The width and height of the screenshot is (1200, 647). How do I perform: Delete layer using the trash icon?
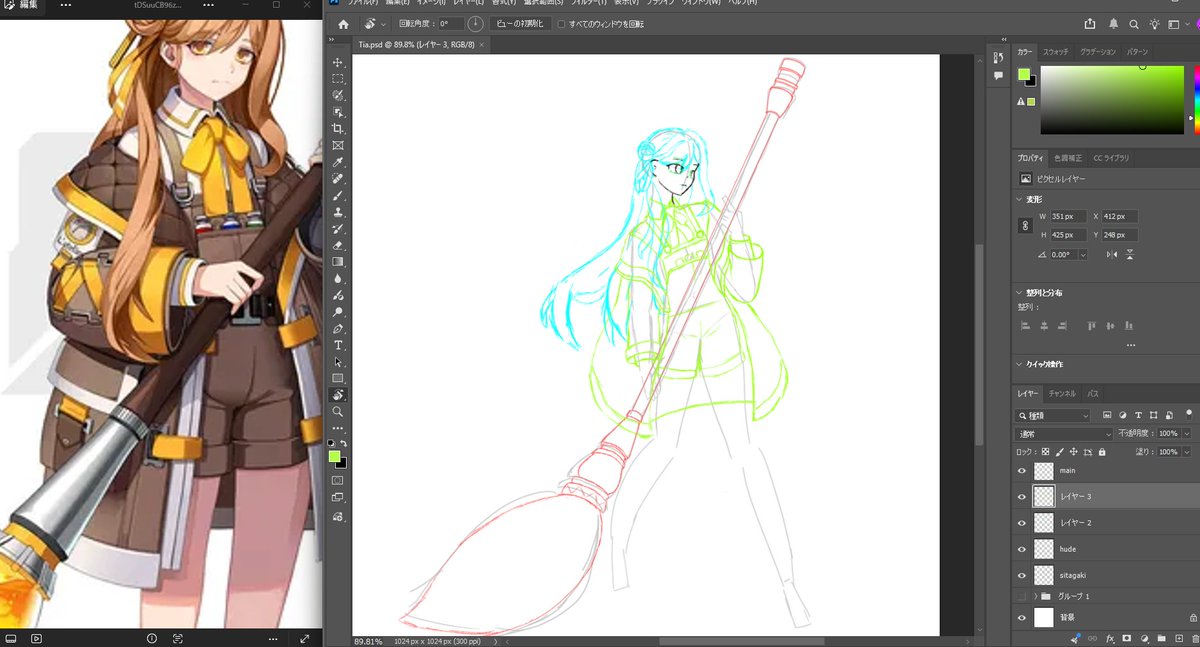(x=1194, y=637)
